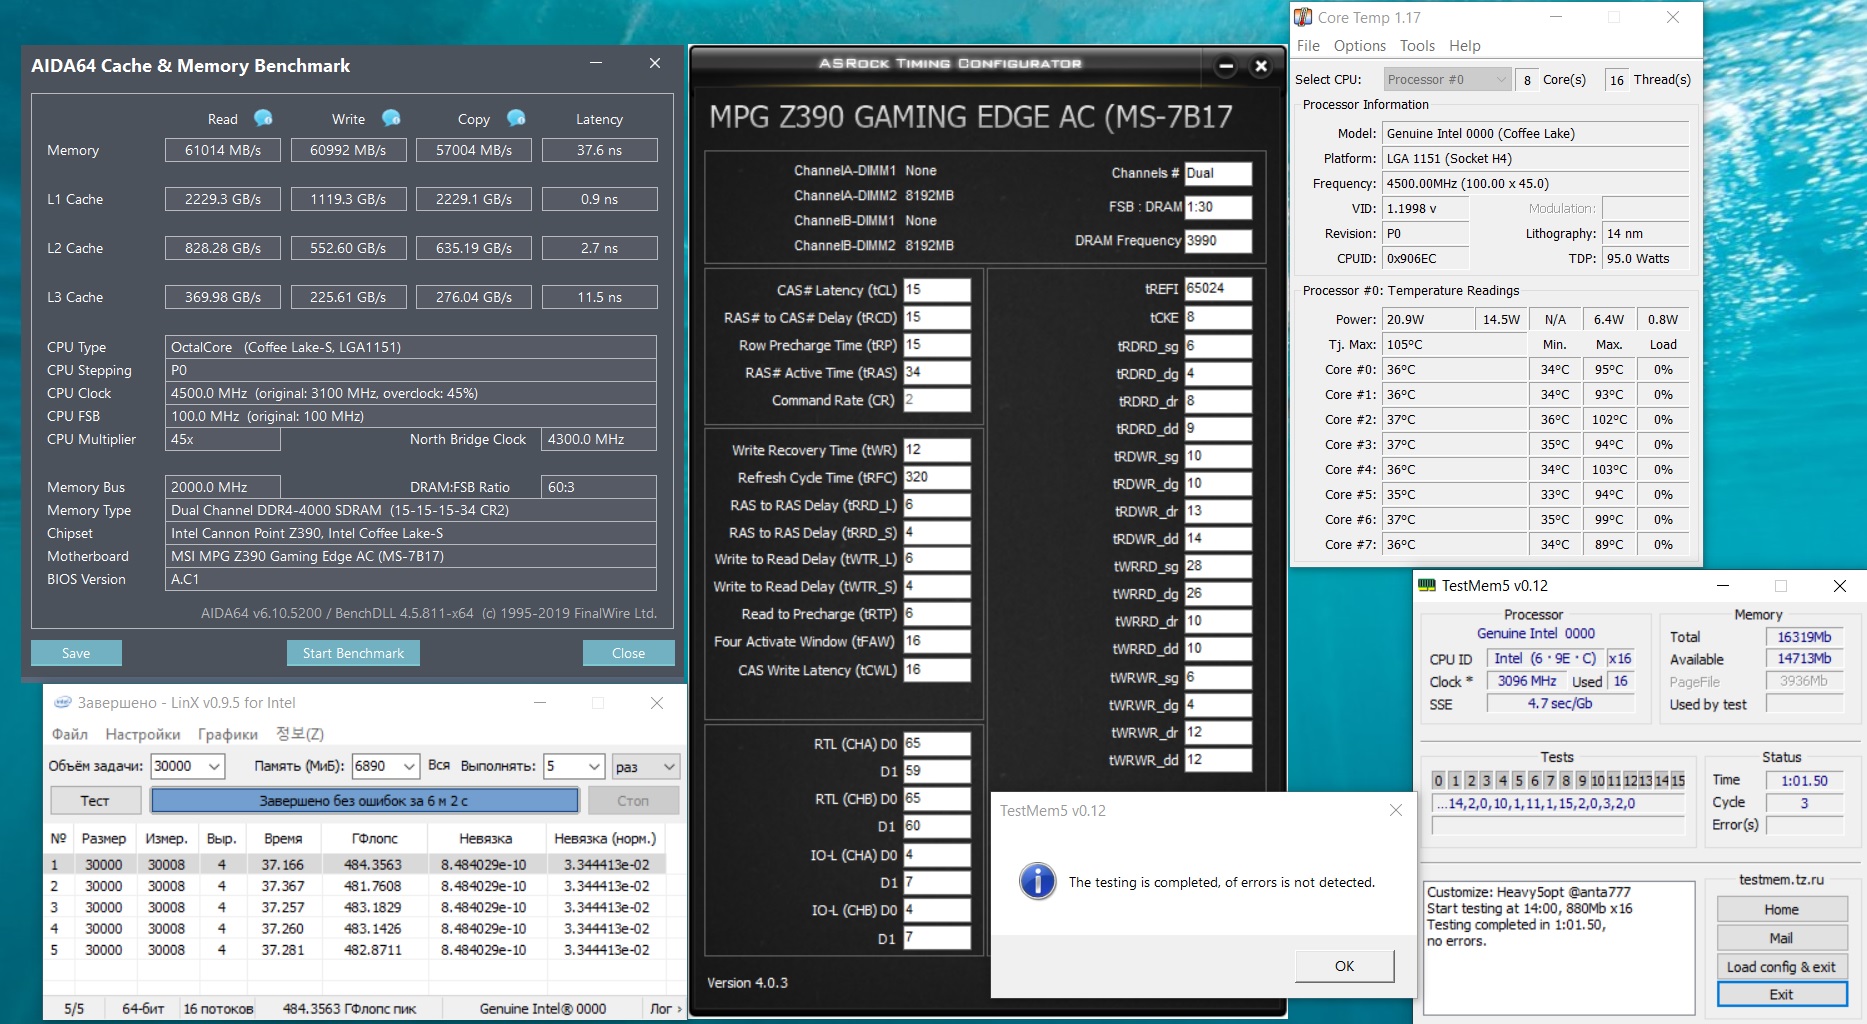
Task: Click the LinX title bar app icon
Action: [x=62, y=702]
